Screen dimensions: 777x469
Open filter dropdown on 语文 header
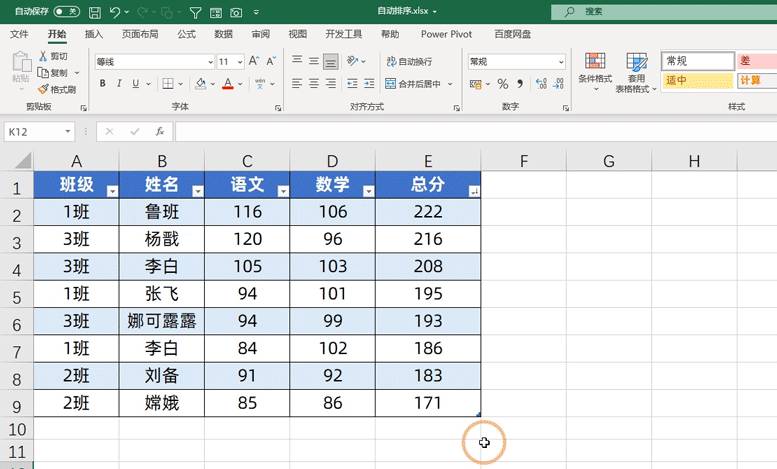pyautogui.click(x=283, y=191)
